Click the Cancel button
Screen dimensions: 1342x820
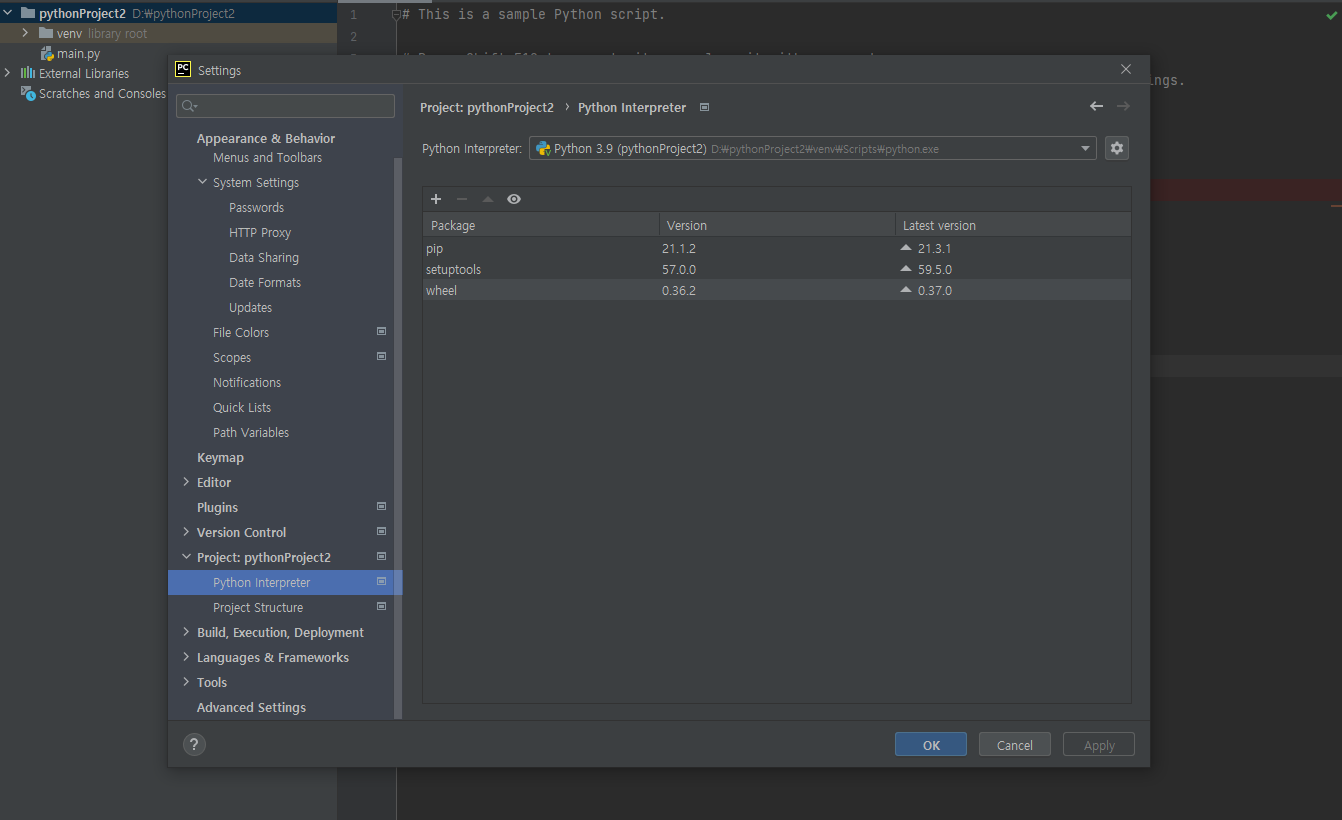pyautogui.click(x=1015, y=745)
